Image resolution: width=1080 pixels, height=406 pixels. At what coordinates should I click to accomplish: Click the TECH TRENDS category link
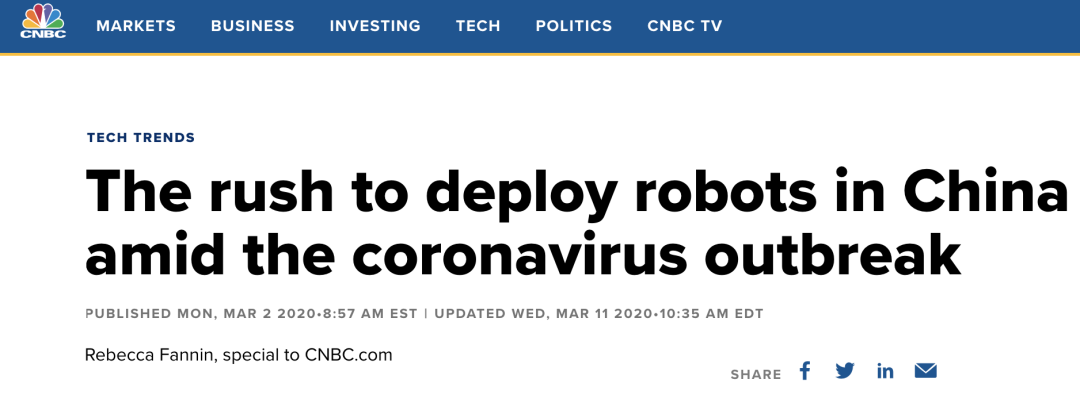click(x=141, y=138)
